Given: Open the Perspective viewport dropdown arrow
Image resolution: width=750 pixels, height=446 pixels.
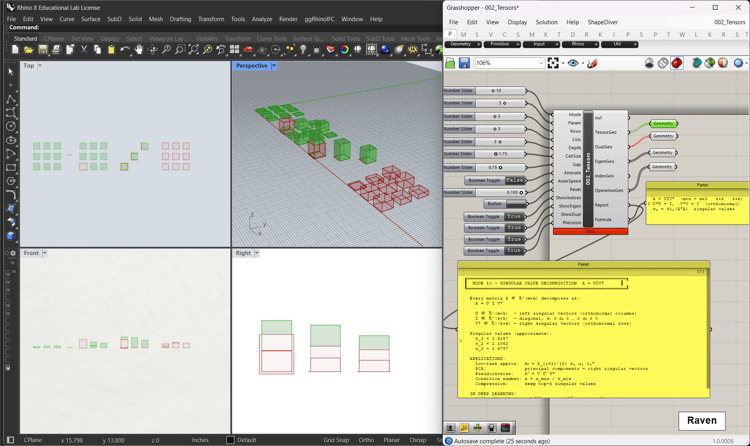Looking at the screenshot, I should click(274, 66).
